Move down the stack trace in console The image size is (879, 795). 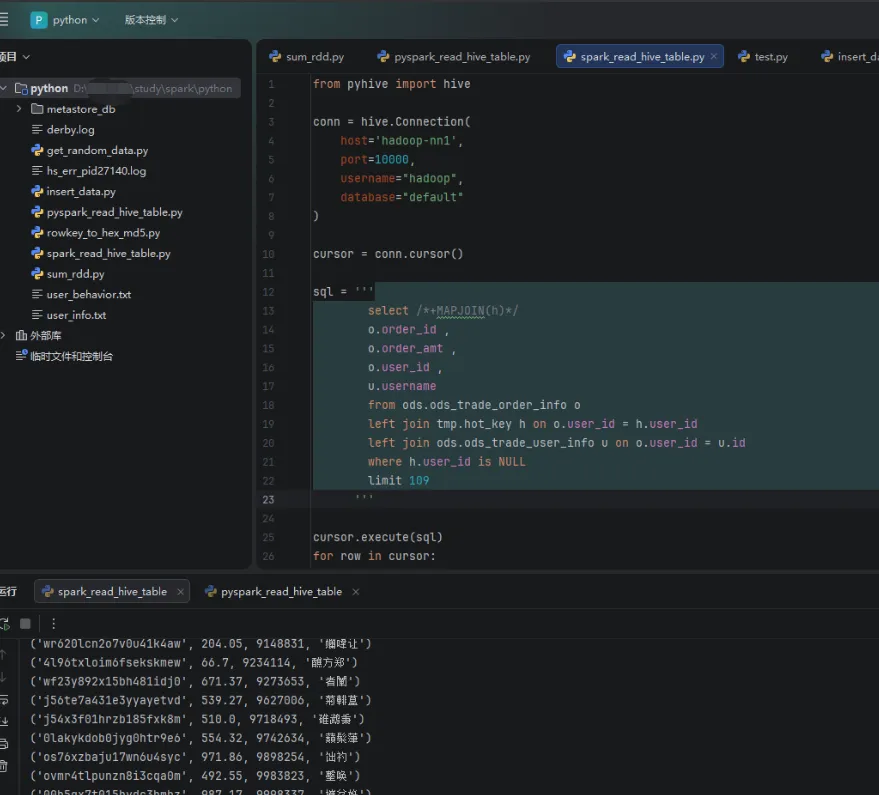point(3,677)
